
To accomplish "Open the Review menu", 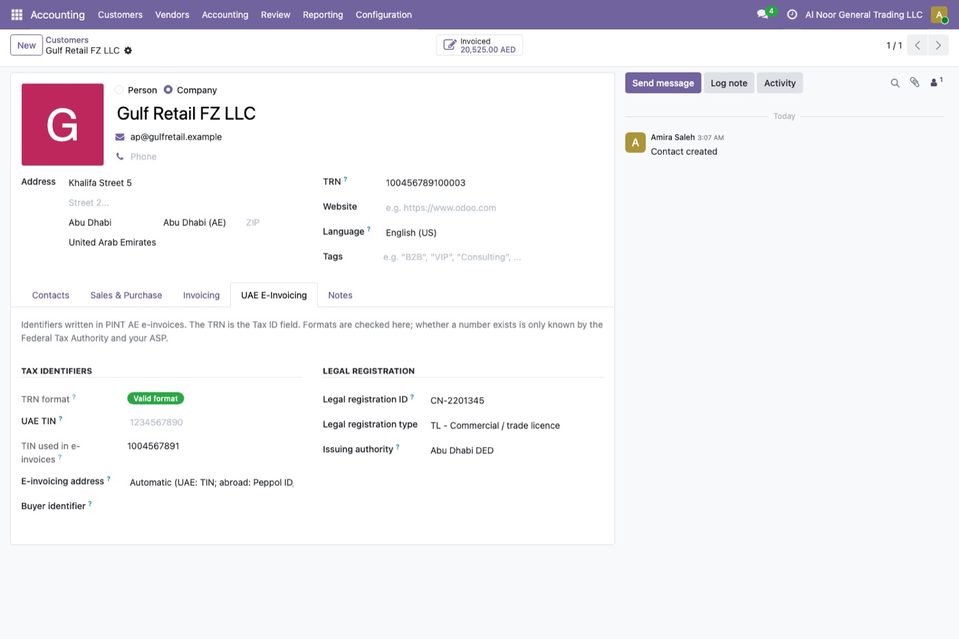I will [x=275, y=15].
